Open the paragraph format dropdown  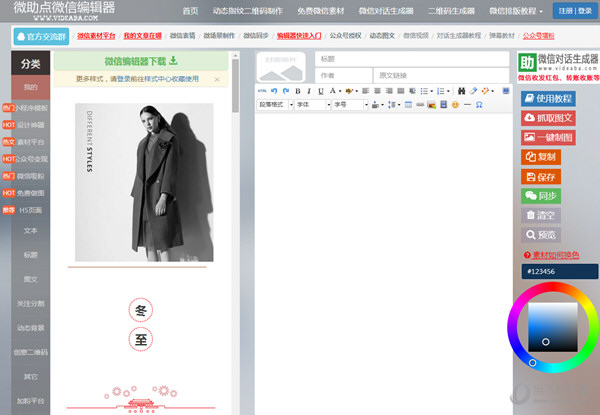276,104
